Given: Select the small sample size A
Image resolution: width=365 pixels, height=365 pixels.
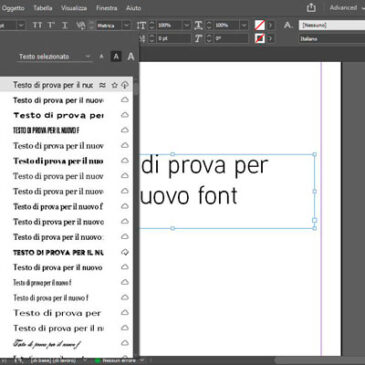Looking at the screenshot, I should (x=101, y=57).
